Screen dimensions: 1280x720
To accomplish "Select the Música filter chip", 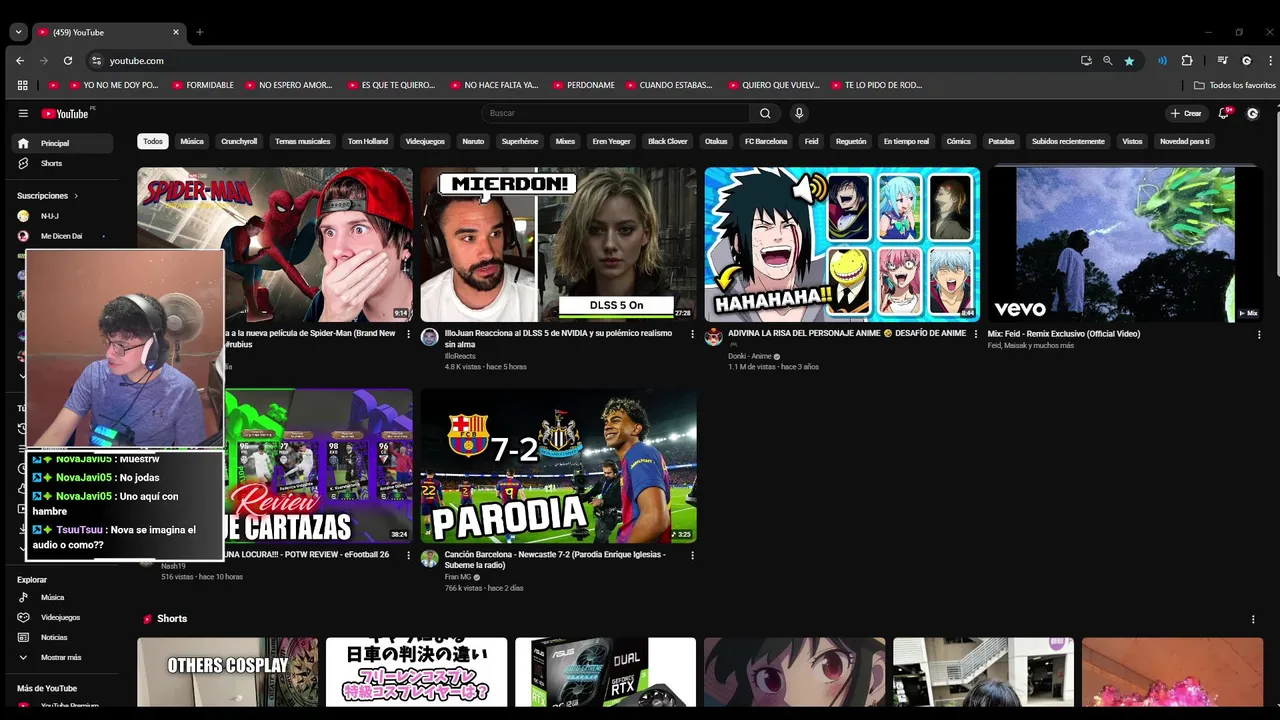I will [192, 141].
